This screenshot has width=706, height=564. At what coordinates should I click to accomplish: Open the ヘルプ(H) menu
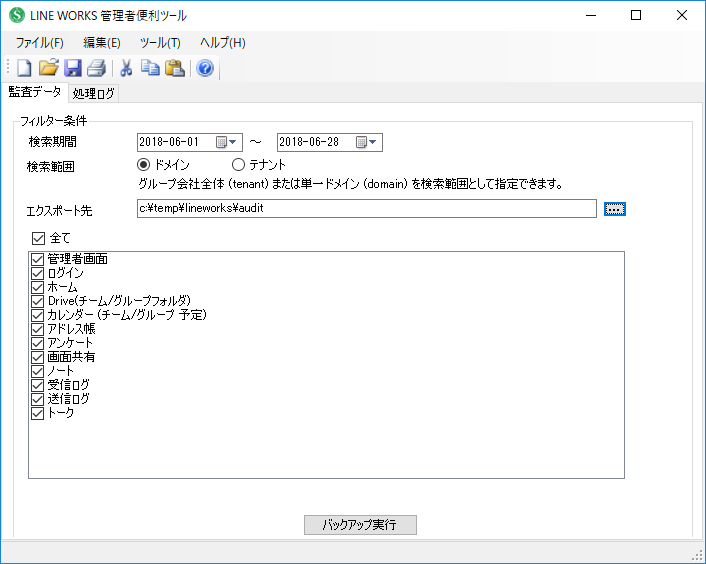point(223,43)
